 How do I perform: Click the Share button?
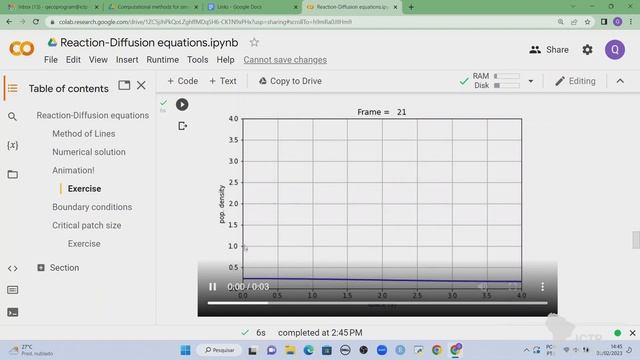pyautogui.click(x=549, y=50)
